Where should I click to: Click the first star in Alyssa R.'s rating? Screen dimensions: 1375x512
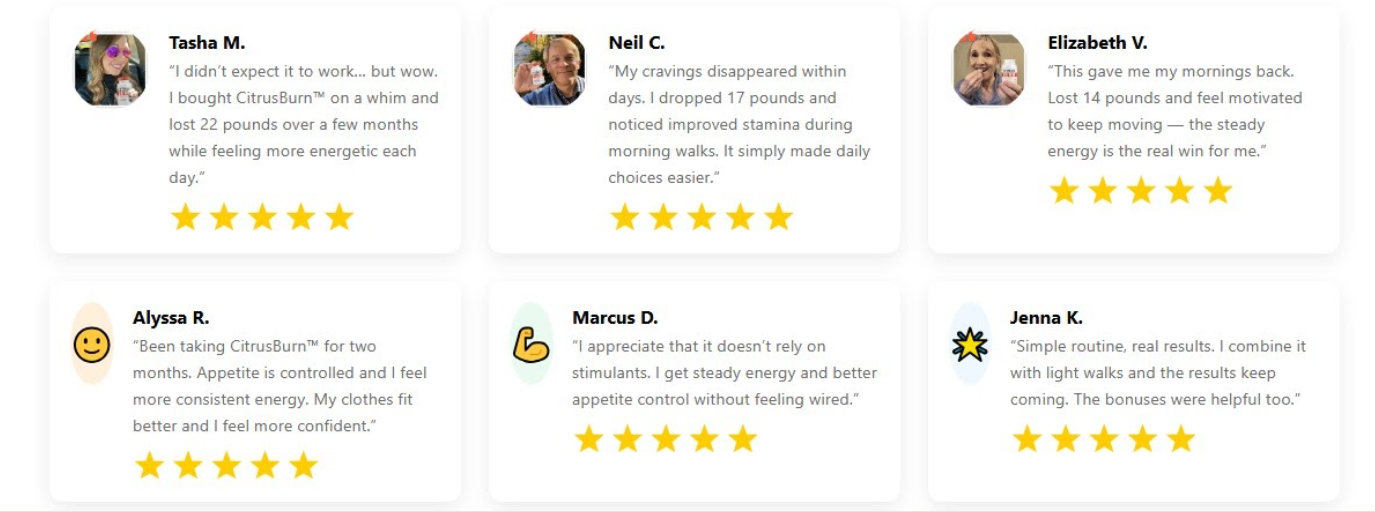click(x=149, y=465)
